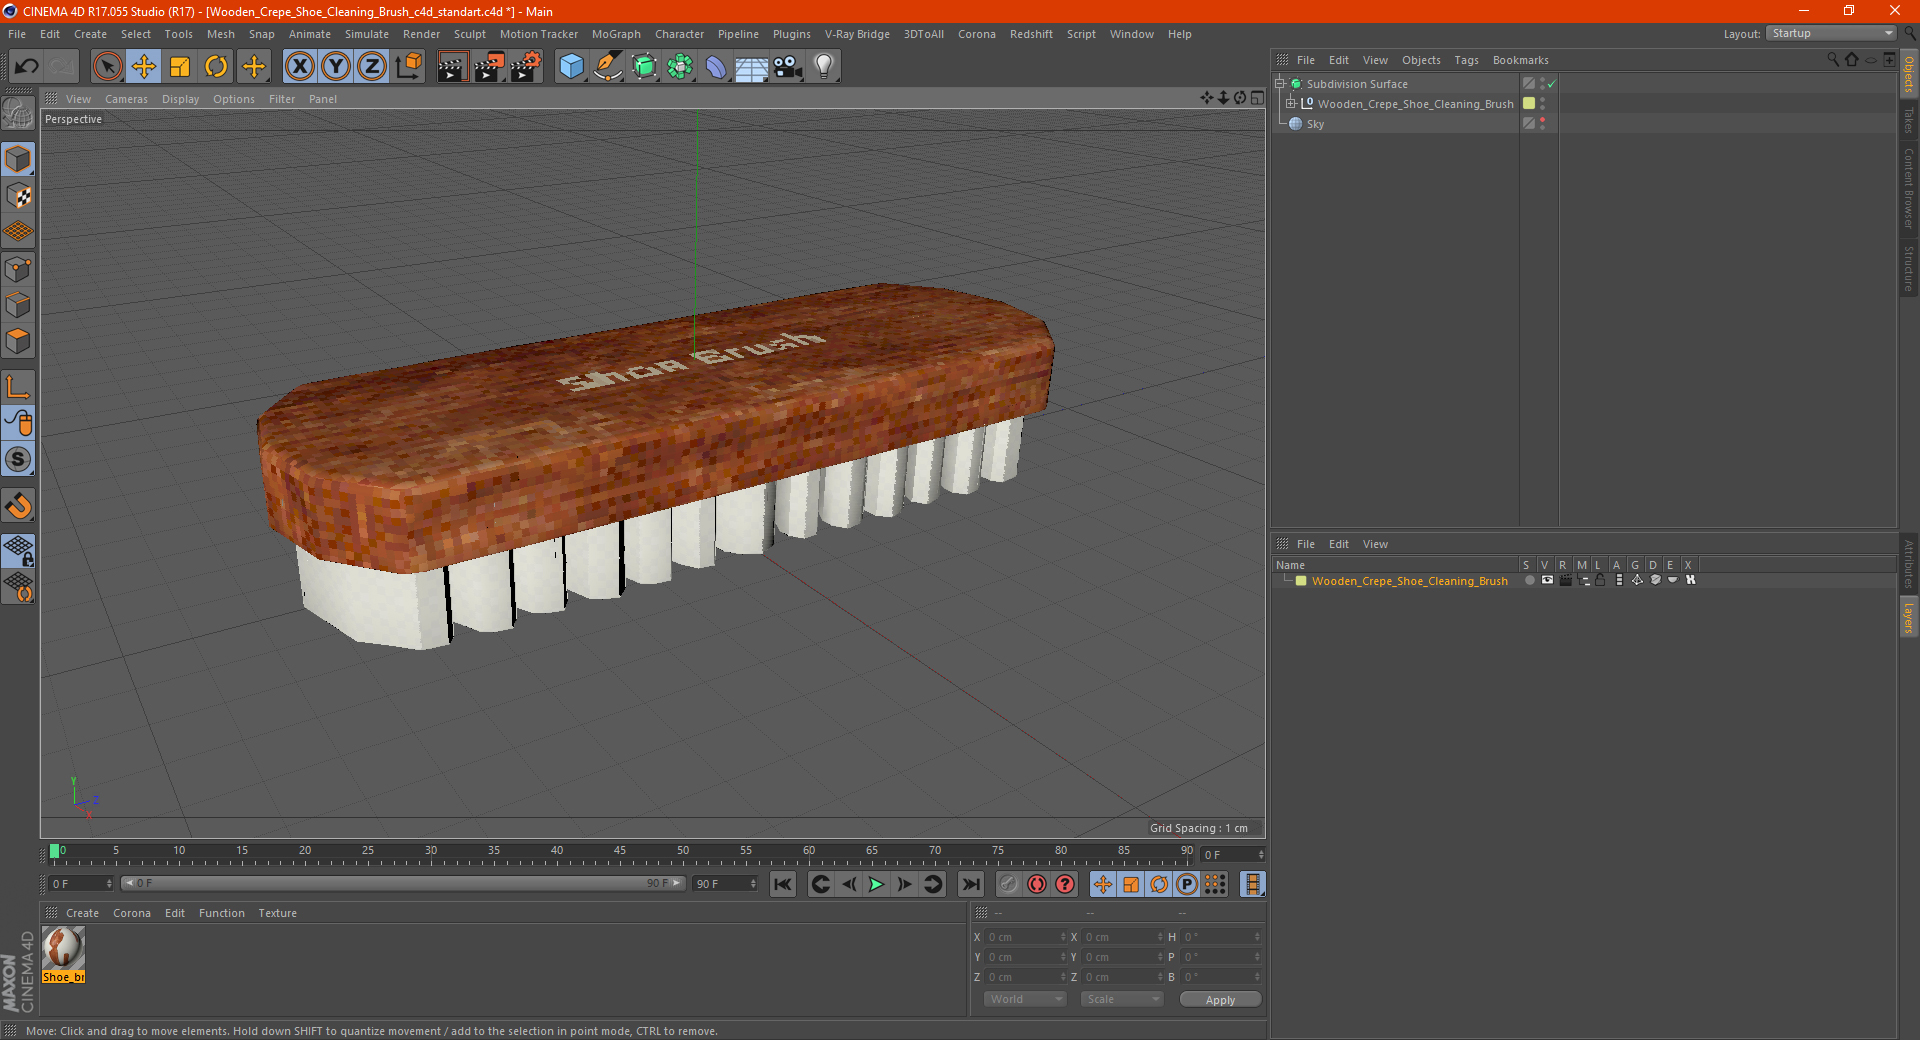This screenshot has width=1920, height=1040.
Task: Toggle layer View eye for Wooden_Crepe_Shoe_Cleaning_Brush
Action: point(1547,580)
